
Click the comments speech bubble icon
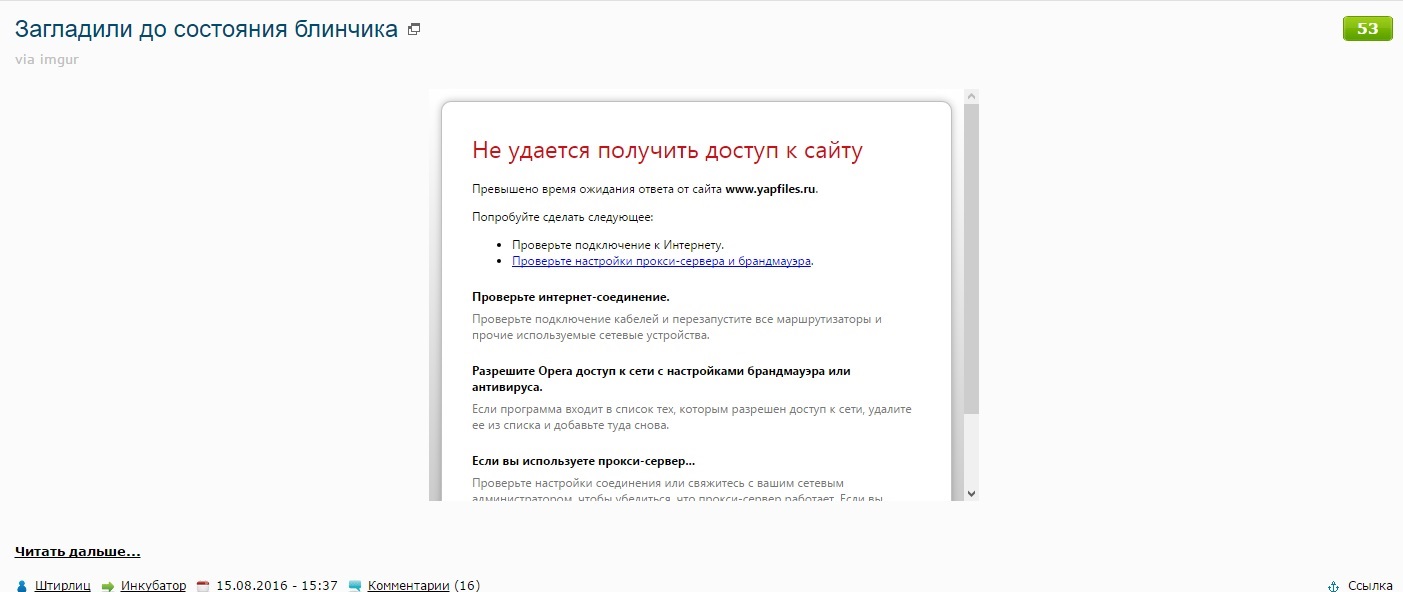(x=354, y=586)
